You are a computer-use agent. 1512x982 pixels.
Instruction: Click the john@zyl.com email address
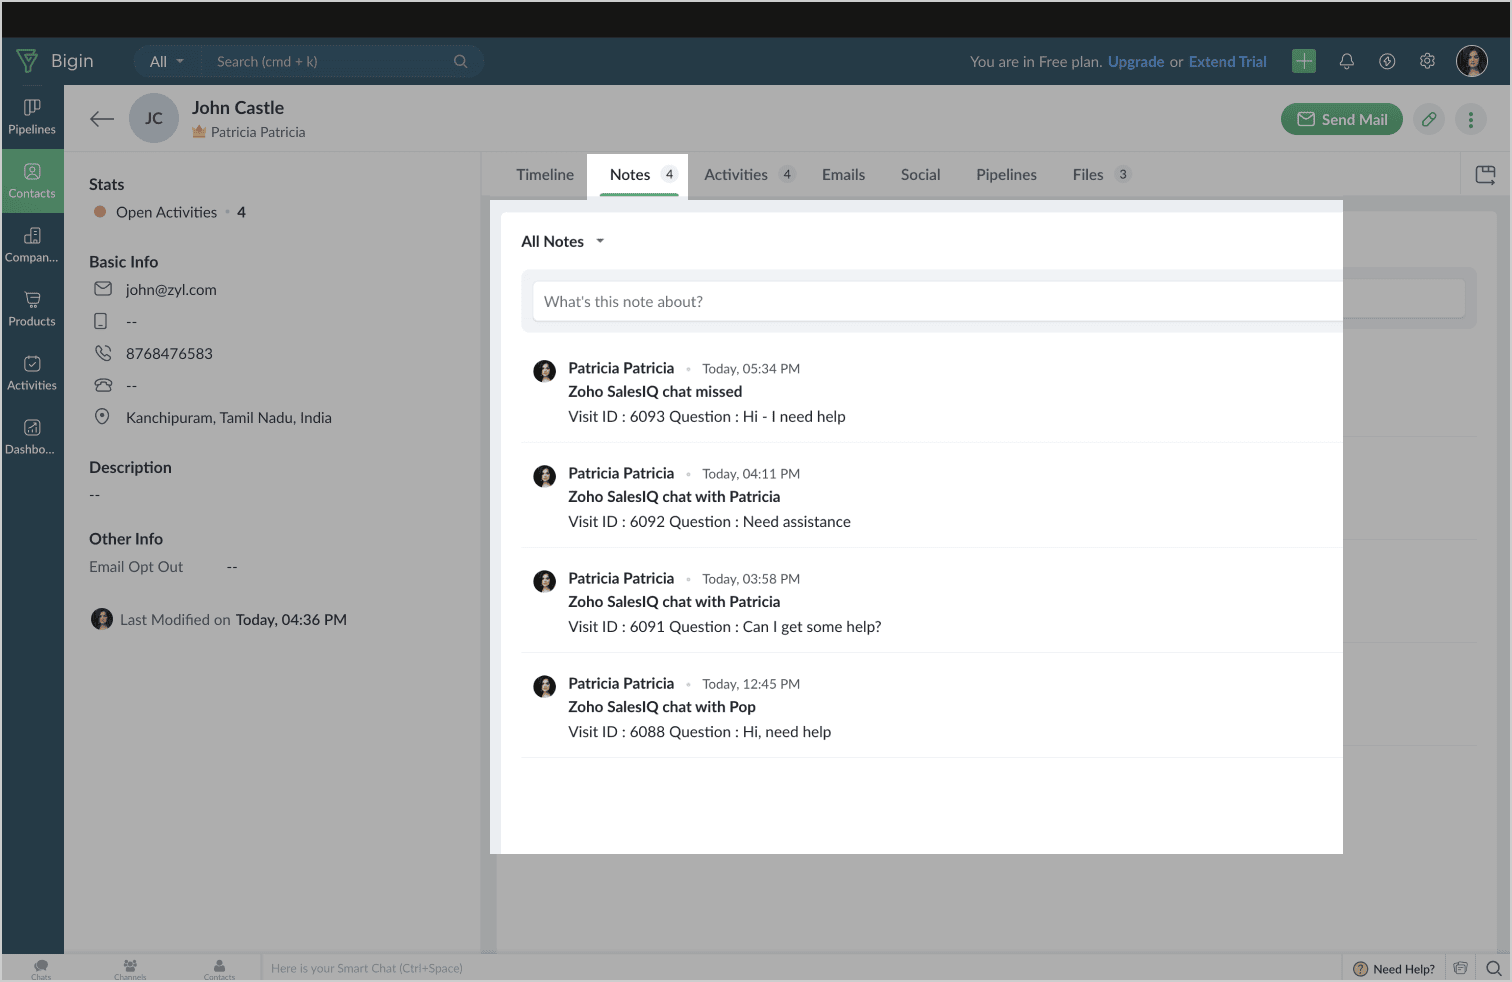point(171,289)
